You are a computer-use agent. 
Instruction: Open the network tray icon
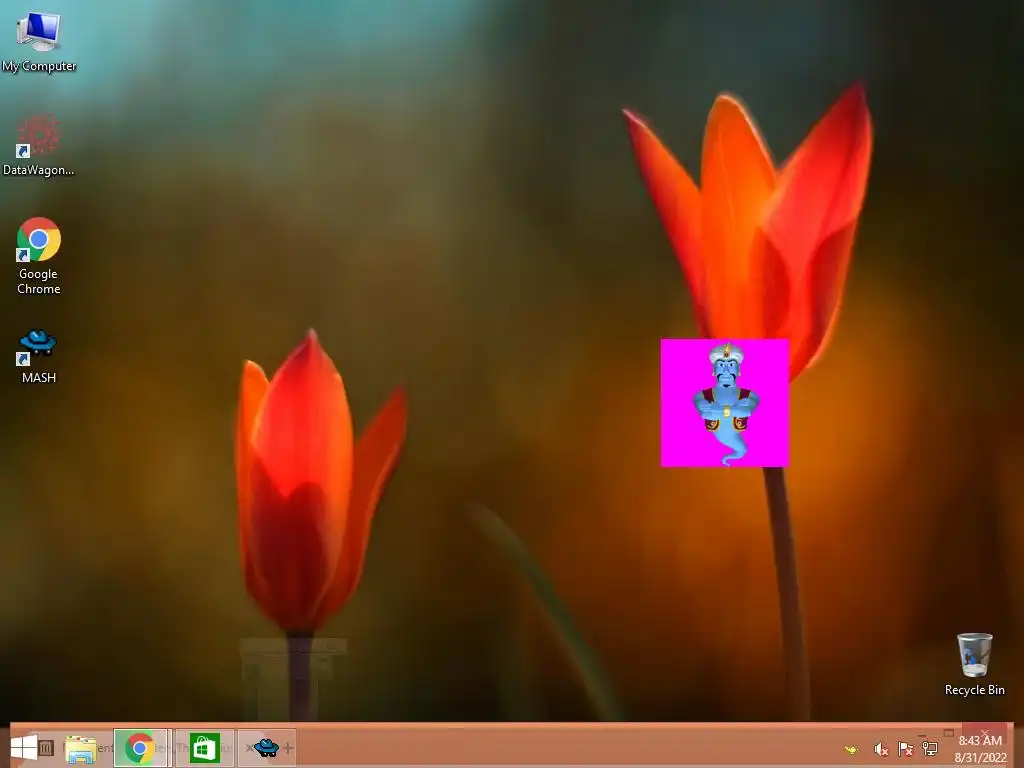pyautogui.click(x=930, y=750)
